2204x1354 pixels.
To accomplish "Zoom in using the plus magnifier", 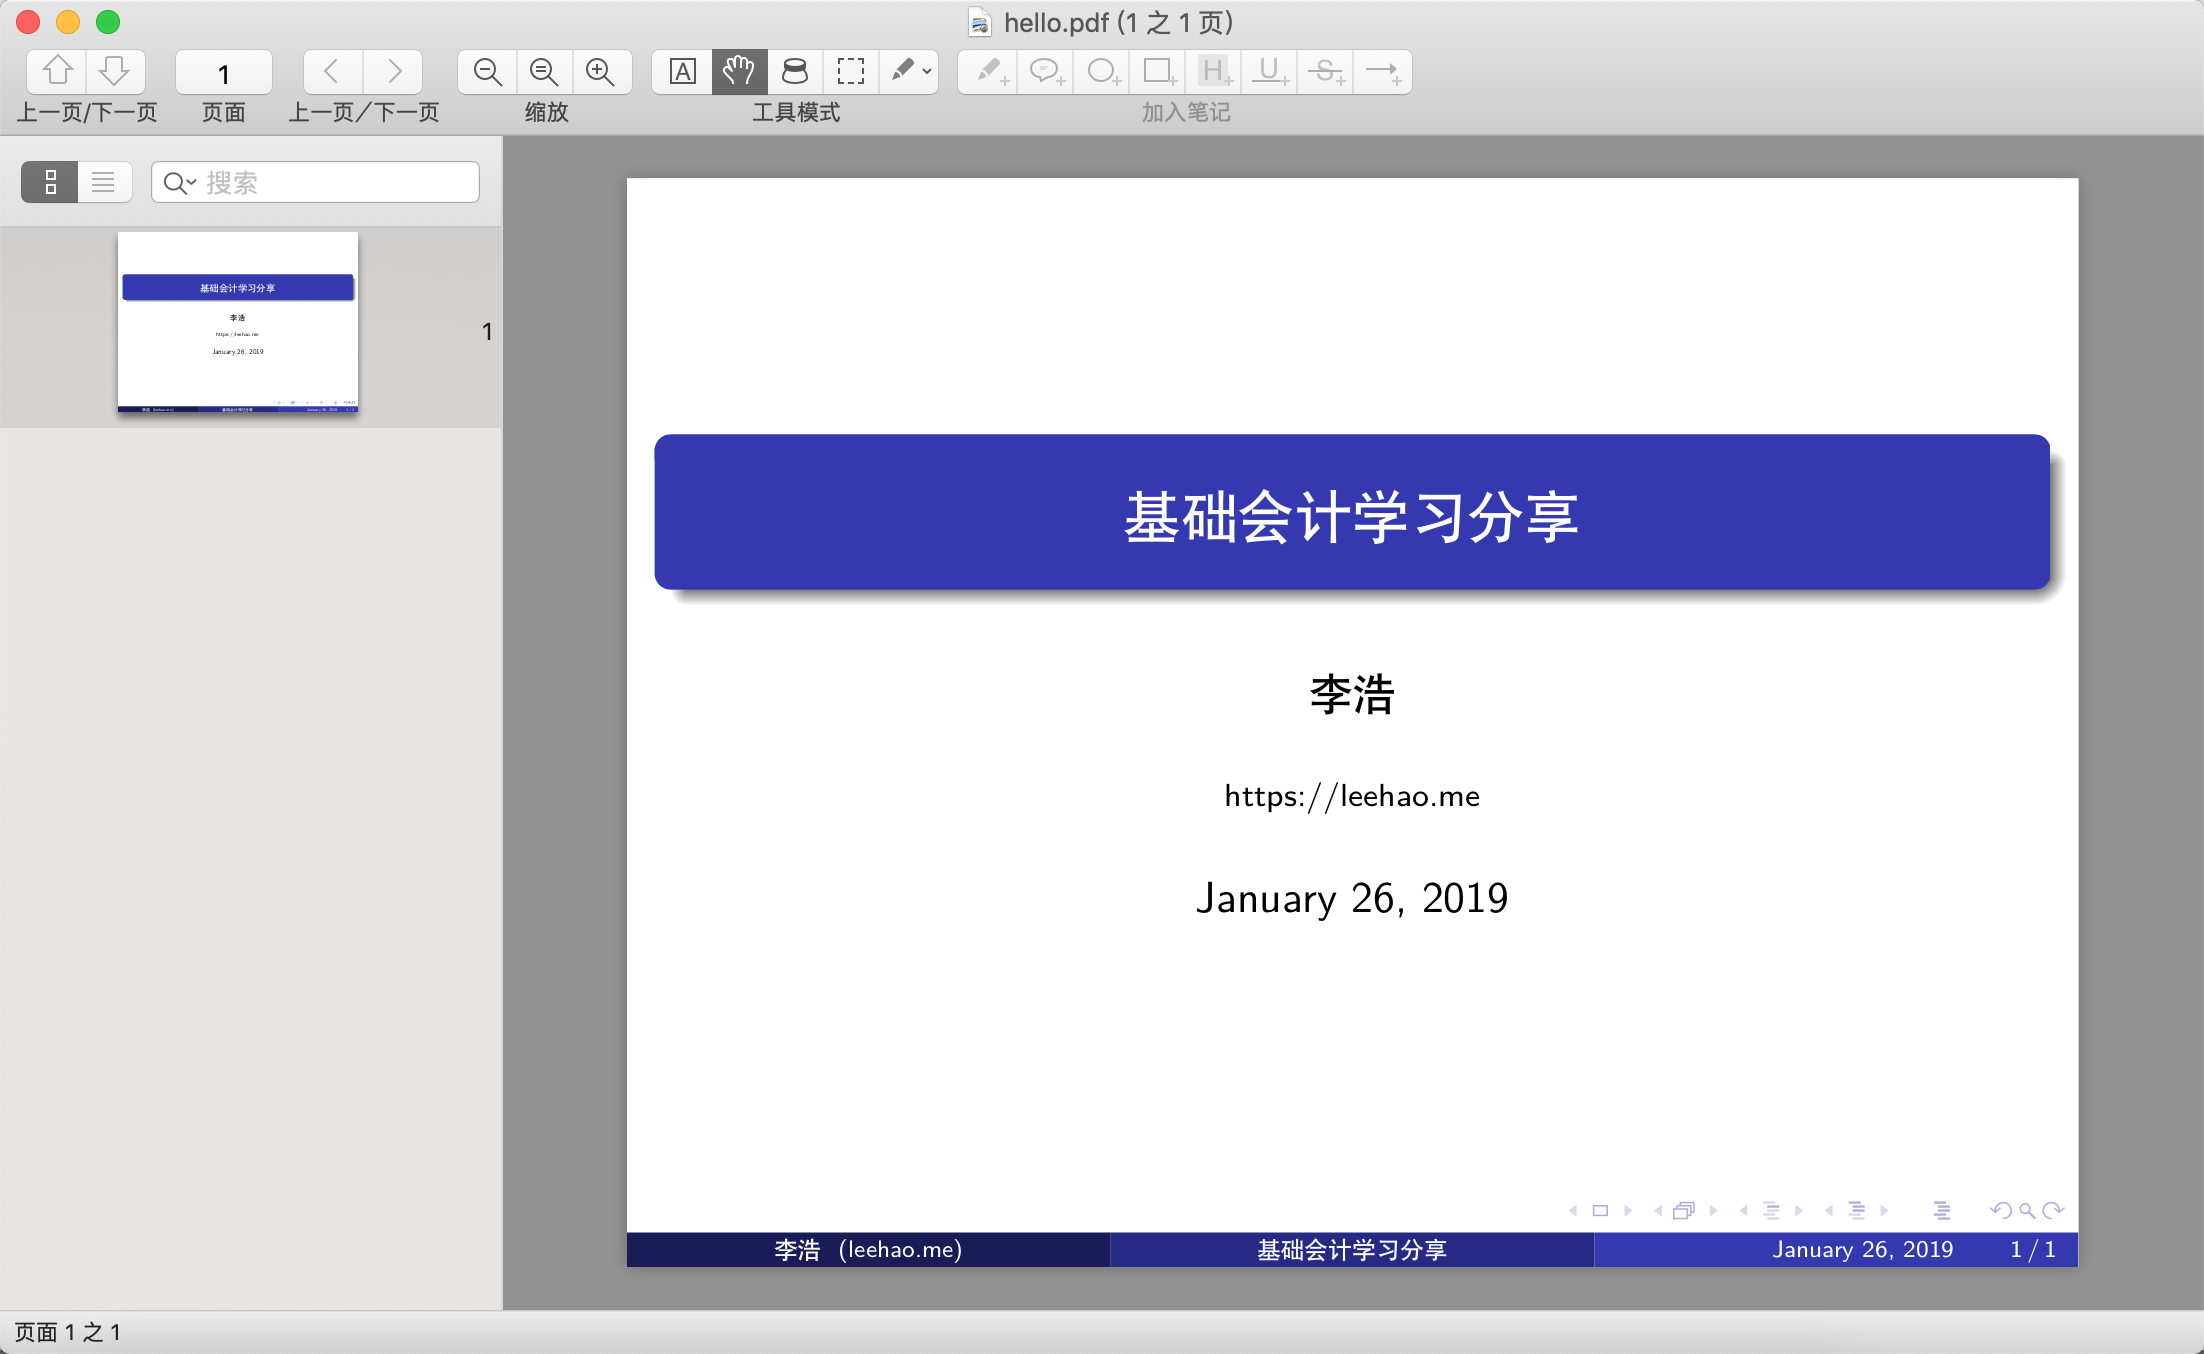I will [601, 71].
